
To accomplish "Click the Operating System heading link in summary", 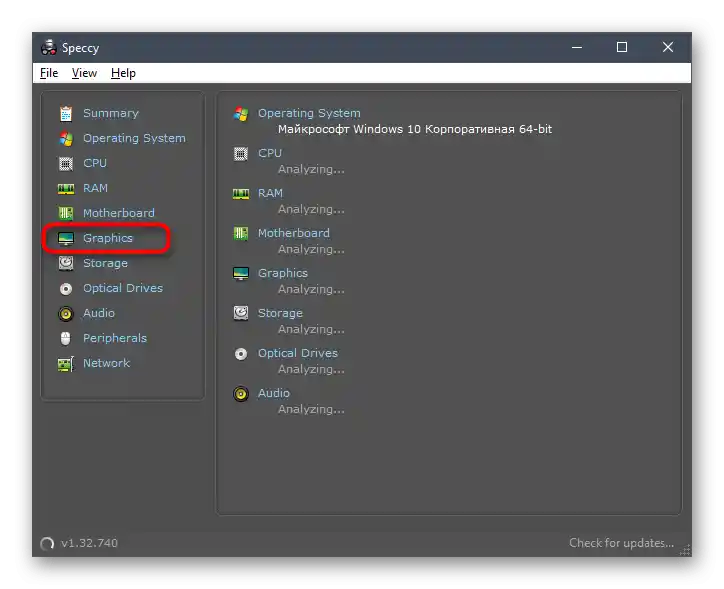I will click(309, 113).
